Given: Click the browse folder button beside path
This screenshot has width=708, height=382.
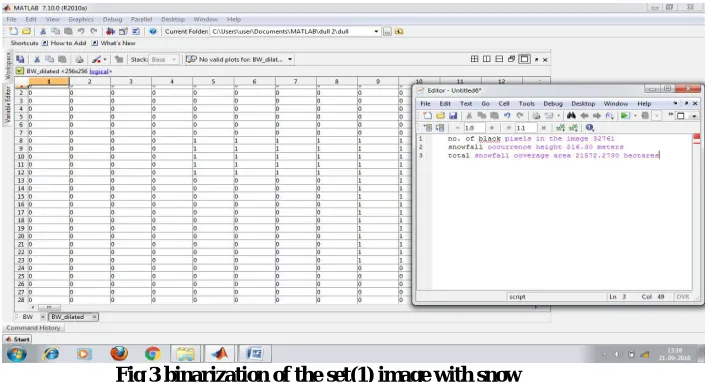Looking at the screenshot, I should (387, 31).
